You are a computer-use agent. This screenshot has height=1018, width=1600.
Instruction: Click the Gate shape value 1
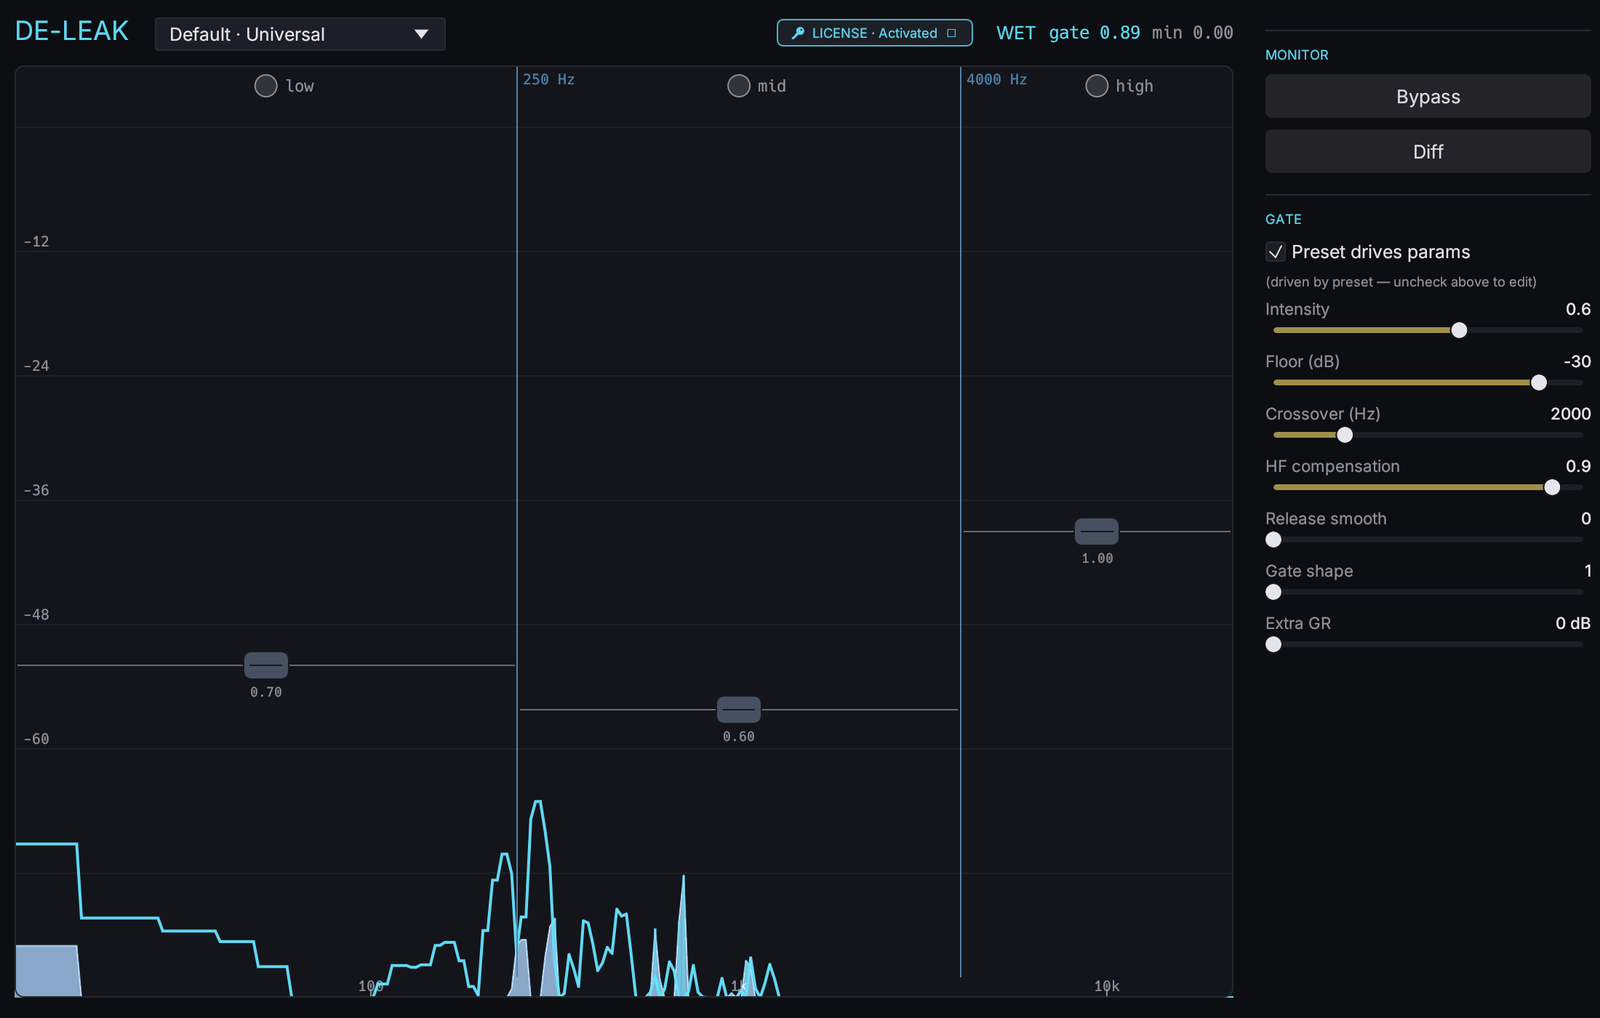pyautogui.click(x=1588, y=571)
